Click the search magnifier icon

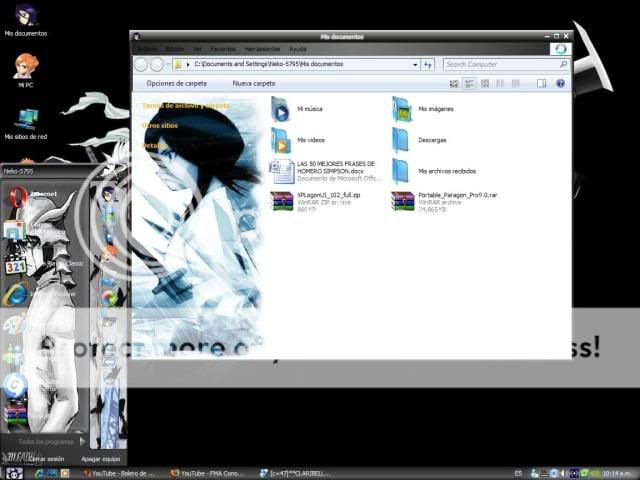pos(563,64)
